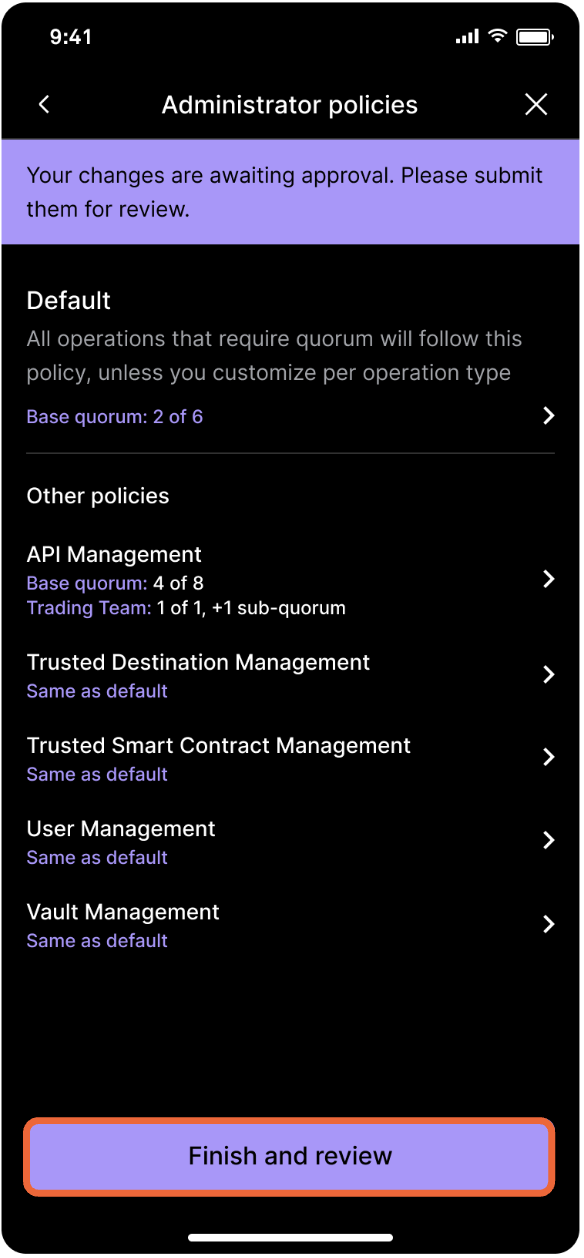The width and height of the screenshot is (584, 1258).
Task: Open Trusted Smart Contract Management chevron
Action: coord(548,758)
